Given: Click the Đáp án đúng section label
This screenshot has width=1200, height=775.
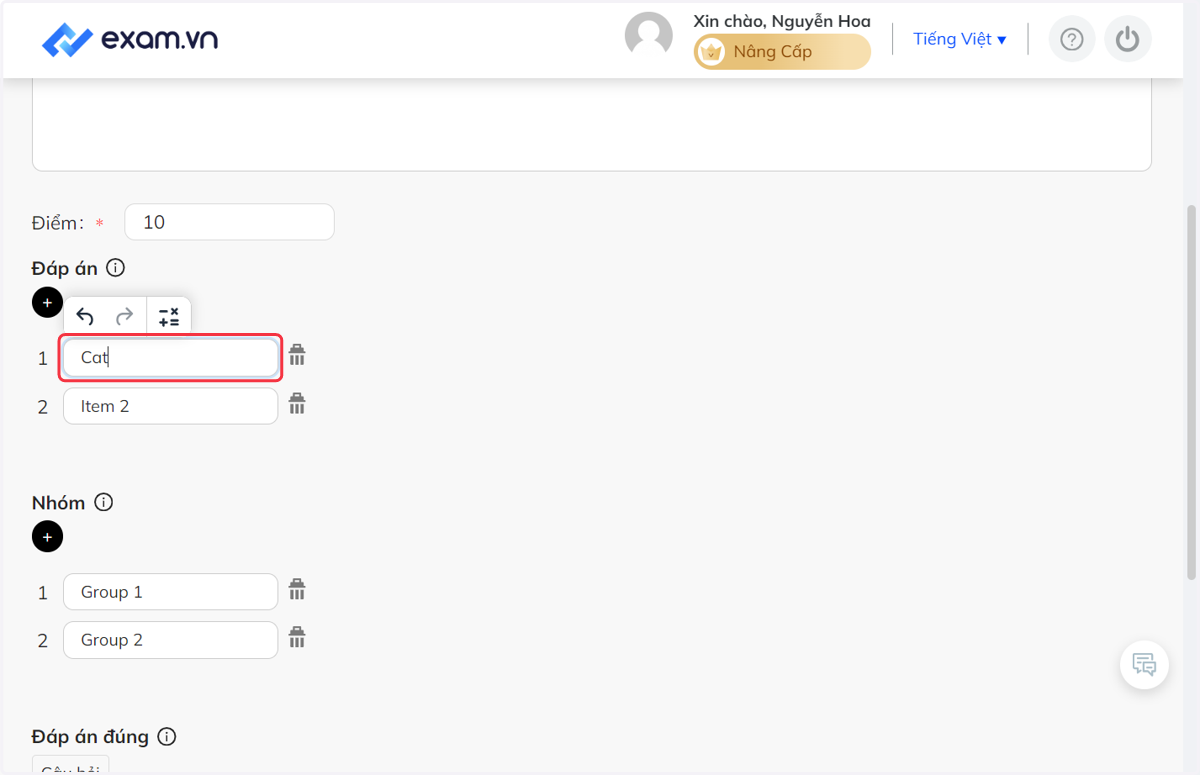Looking at the screenshot, I should pyautogui.click(x=90, y=737).
